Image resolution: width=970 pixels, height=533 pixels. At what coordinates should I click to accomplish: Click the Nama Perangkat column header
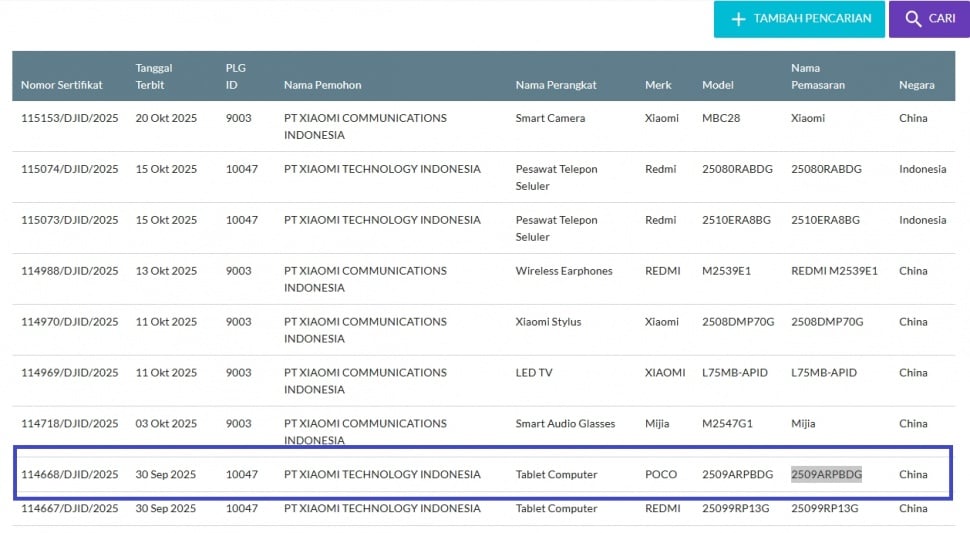(556, 85)
